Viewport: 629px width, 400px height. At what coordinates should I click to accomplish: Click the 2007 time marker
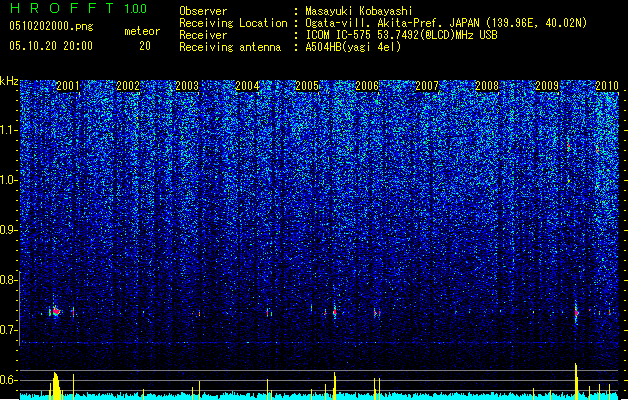pos(427,86)
